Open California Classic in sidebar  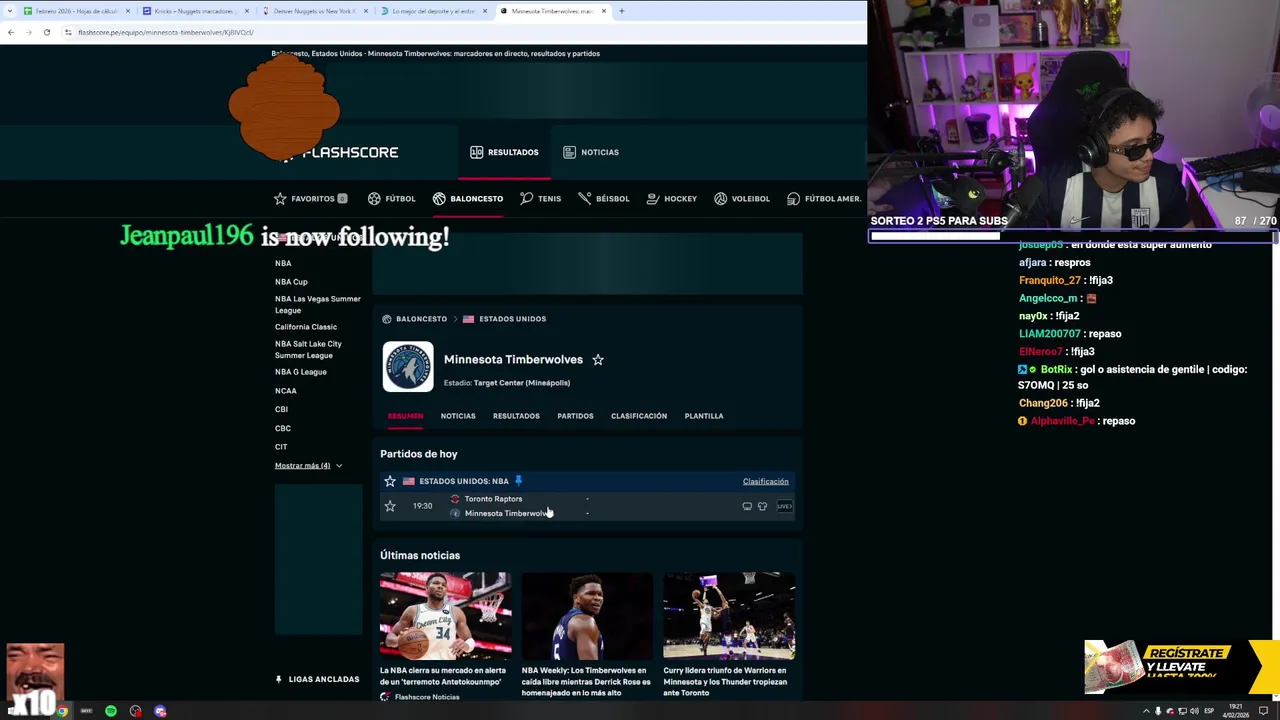pyautogui.click(x=306, y=327)
